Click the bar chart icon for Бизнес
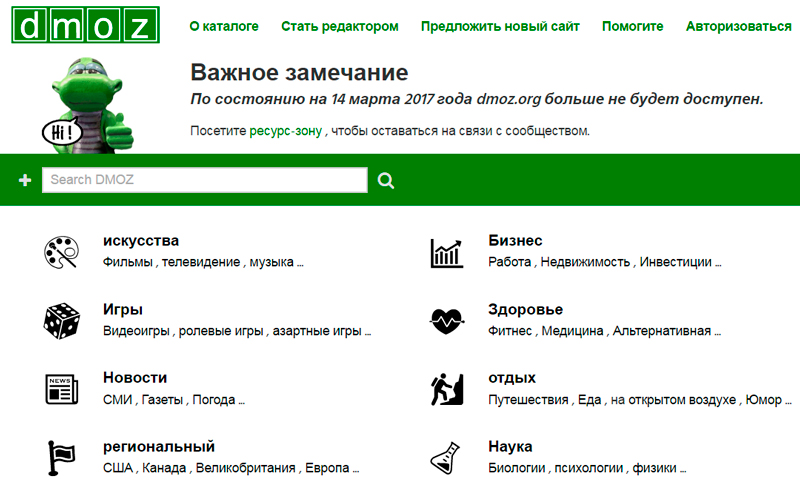This screenshot has height=492, width=800. pos(446,253)
